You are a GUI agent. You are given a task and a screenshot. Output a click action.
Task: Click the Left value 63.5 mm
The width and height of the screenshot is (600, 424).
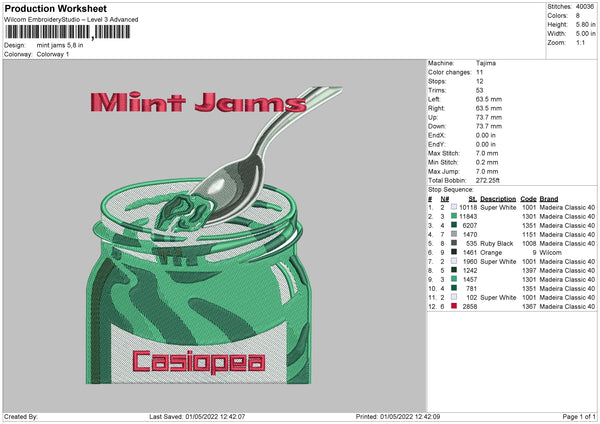(x=489, y=99)
